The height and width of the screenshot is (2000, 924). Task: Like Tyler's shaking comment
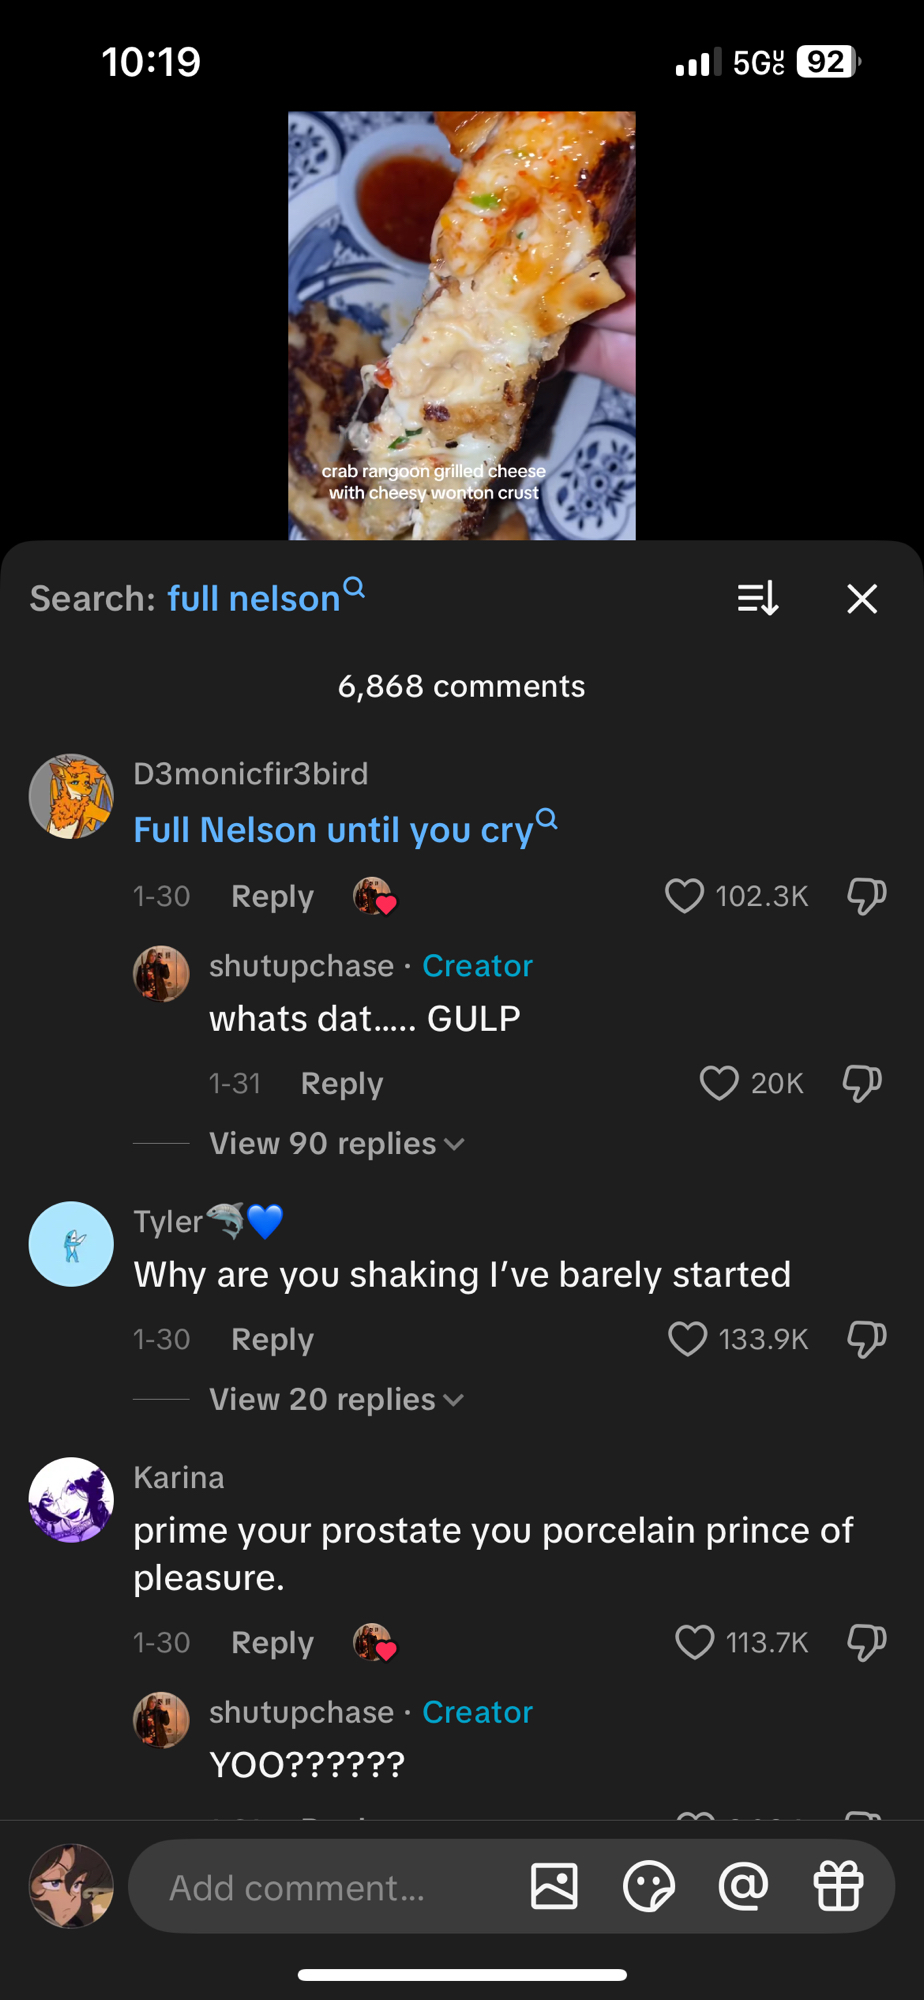pos(687,1339)
